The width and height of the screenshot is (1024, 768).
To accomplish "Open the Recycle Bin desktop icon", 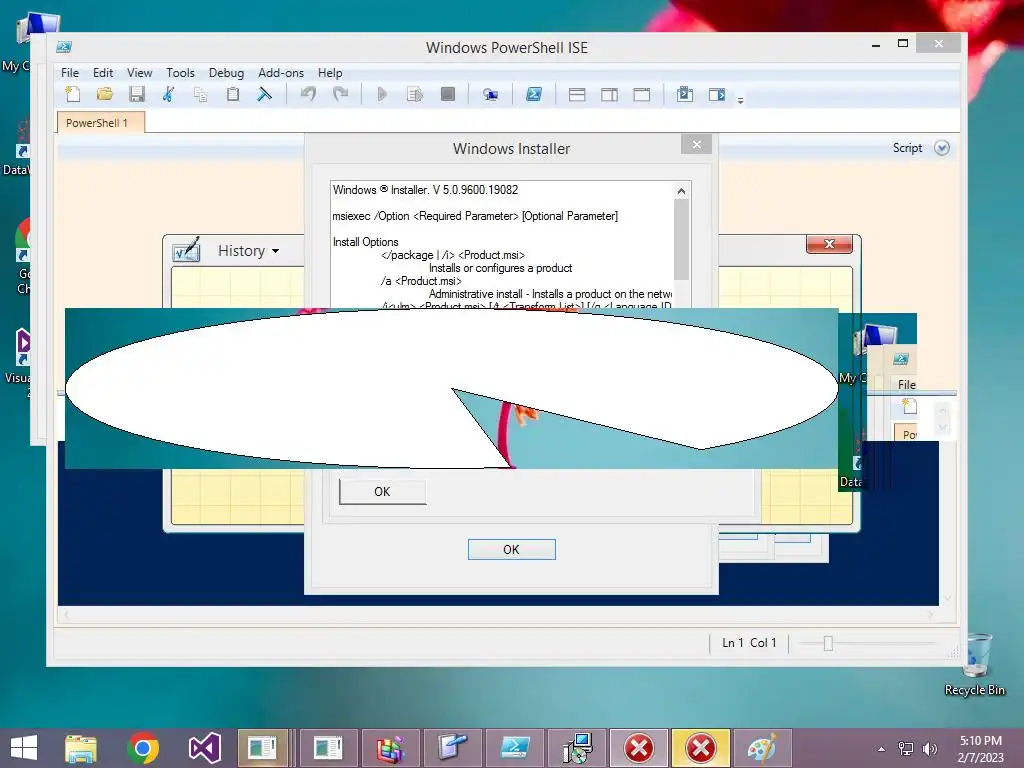I will click(975, 665).
